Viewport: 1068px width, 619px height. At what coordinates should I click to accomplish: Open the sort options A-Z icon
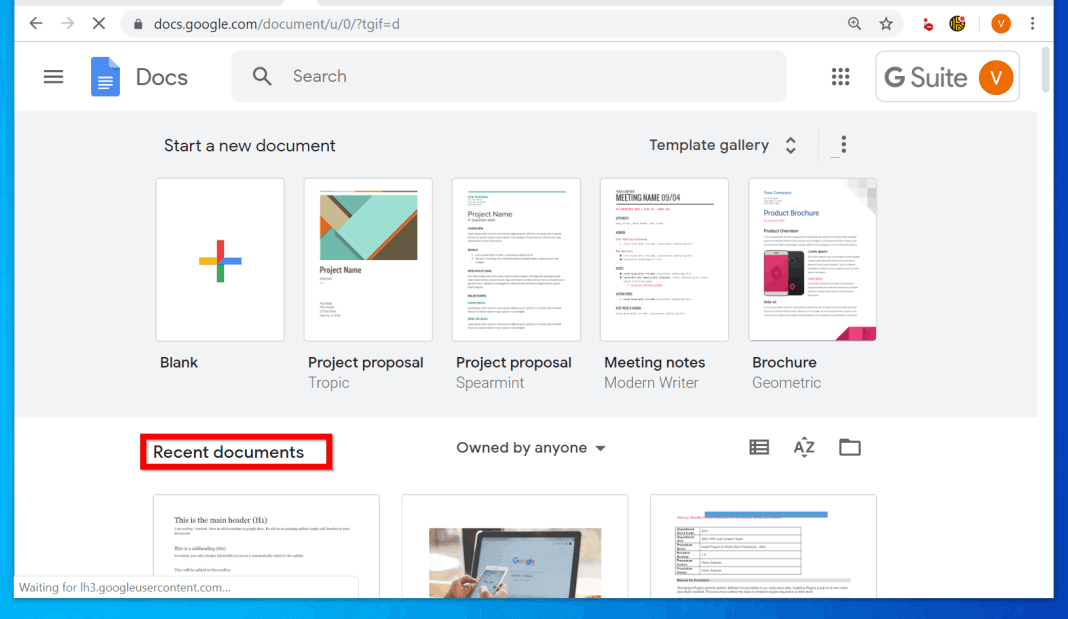tap(804, 447)
